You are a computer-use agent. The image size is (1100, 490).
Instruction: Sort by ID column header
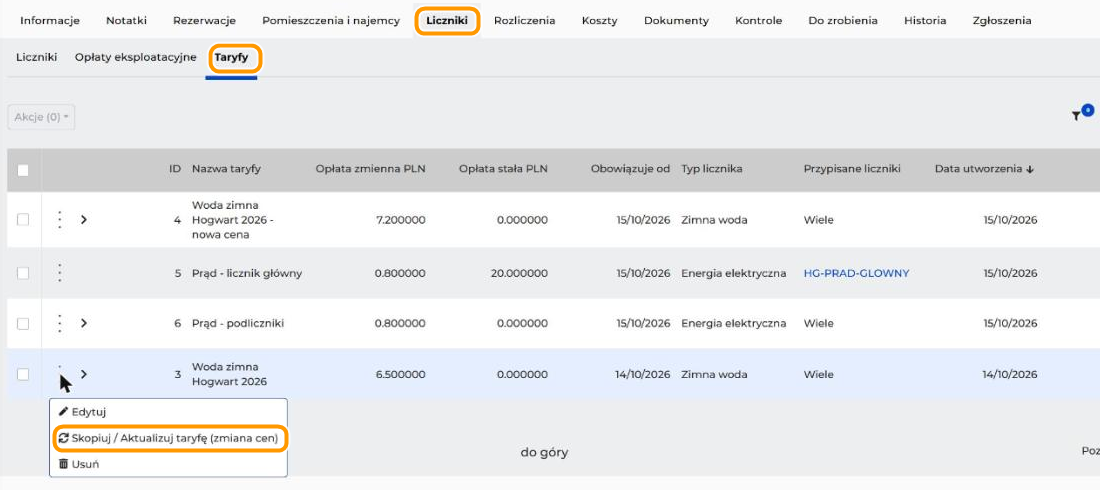(175, 169)
